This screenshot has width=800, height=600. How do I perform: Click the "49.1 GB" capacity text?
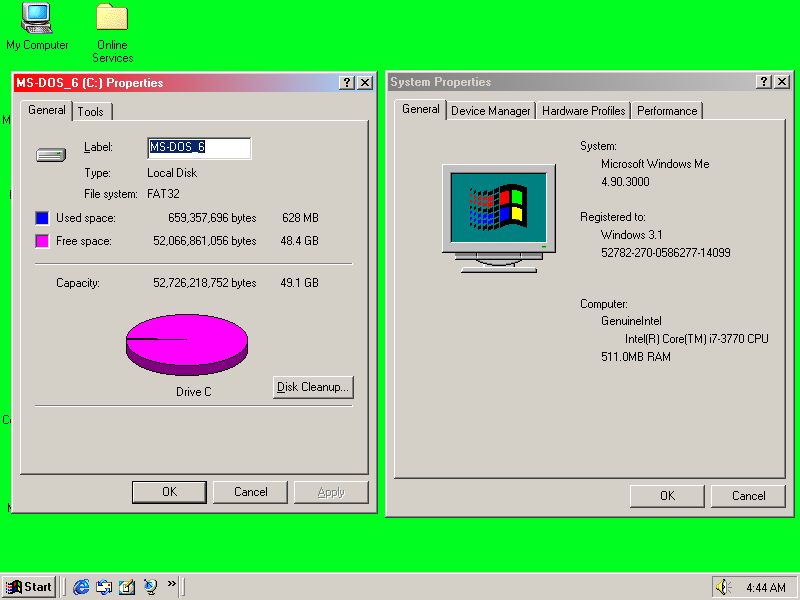(299, 283)
